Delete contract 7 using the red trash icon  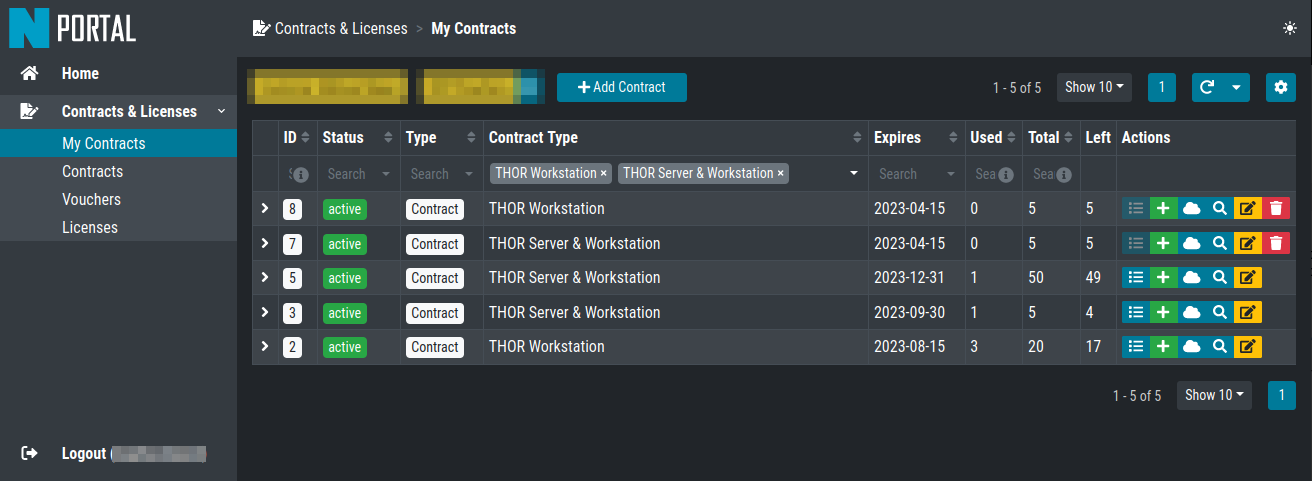click(1276, 243)
